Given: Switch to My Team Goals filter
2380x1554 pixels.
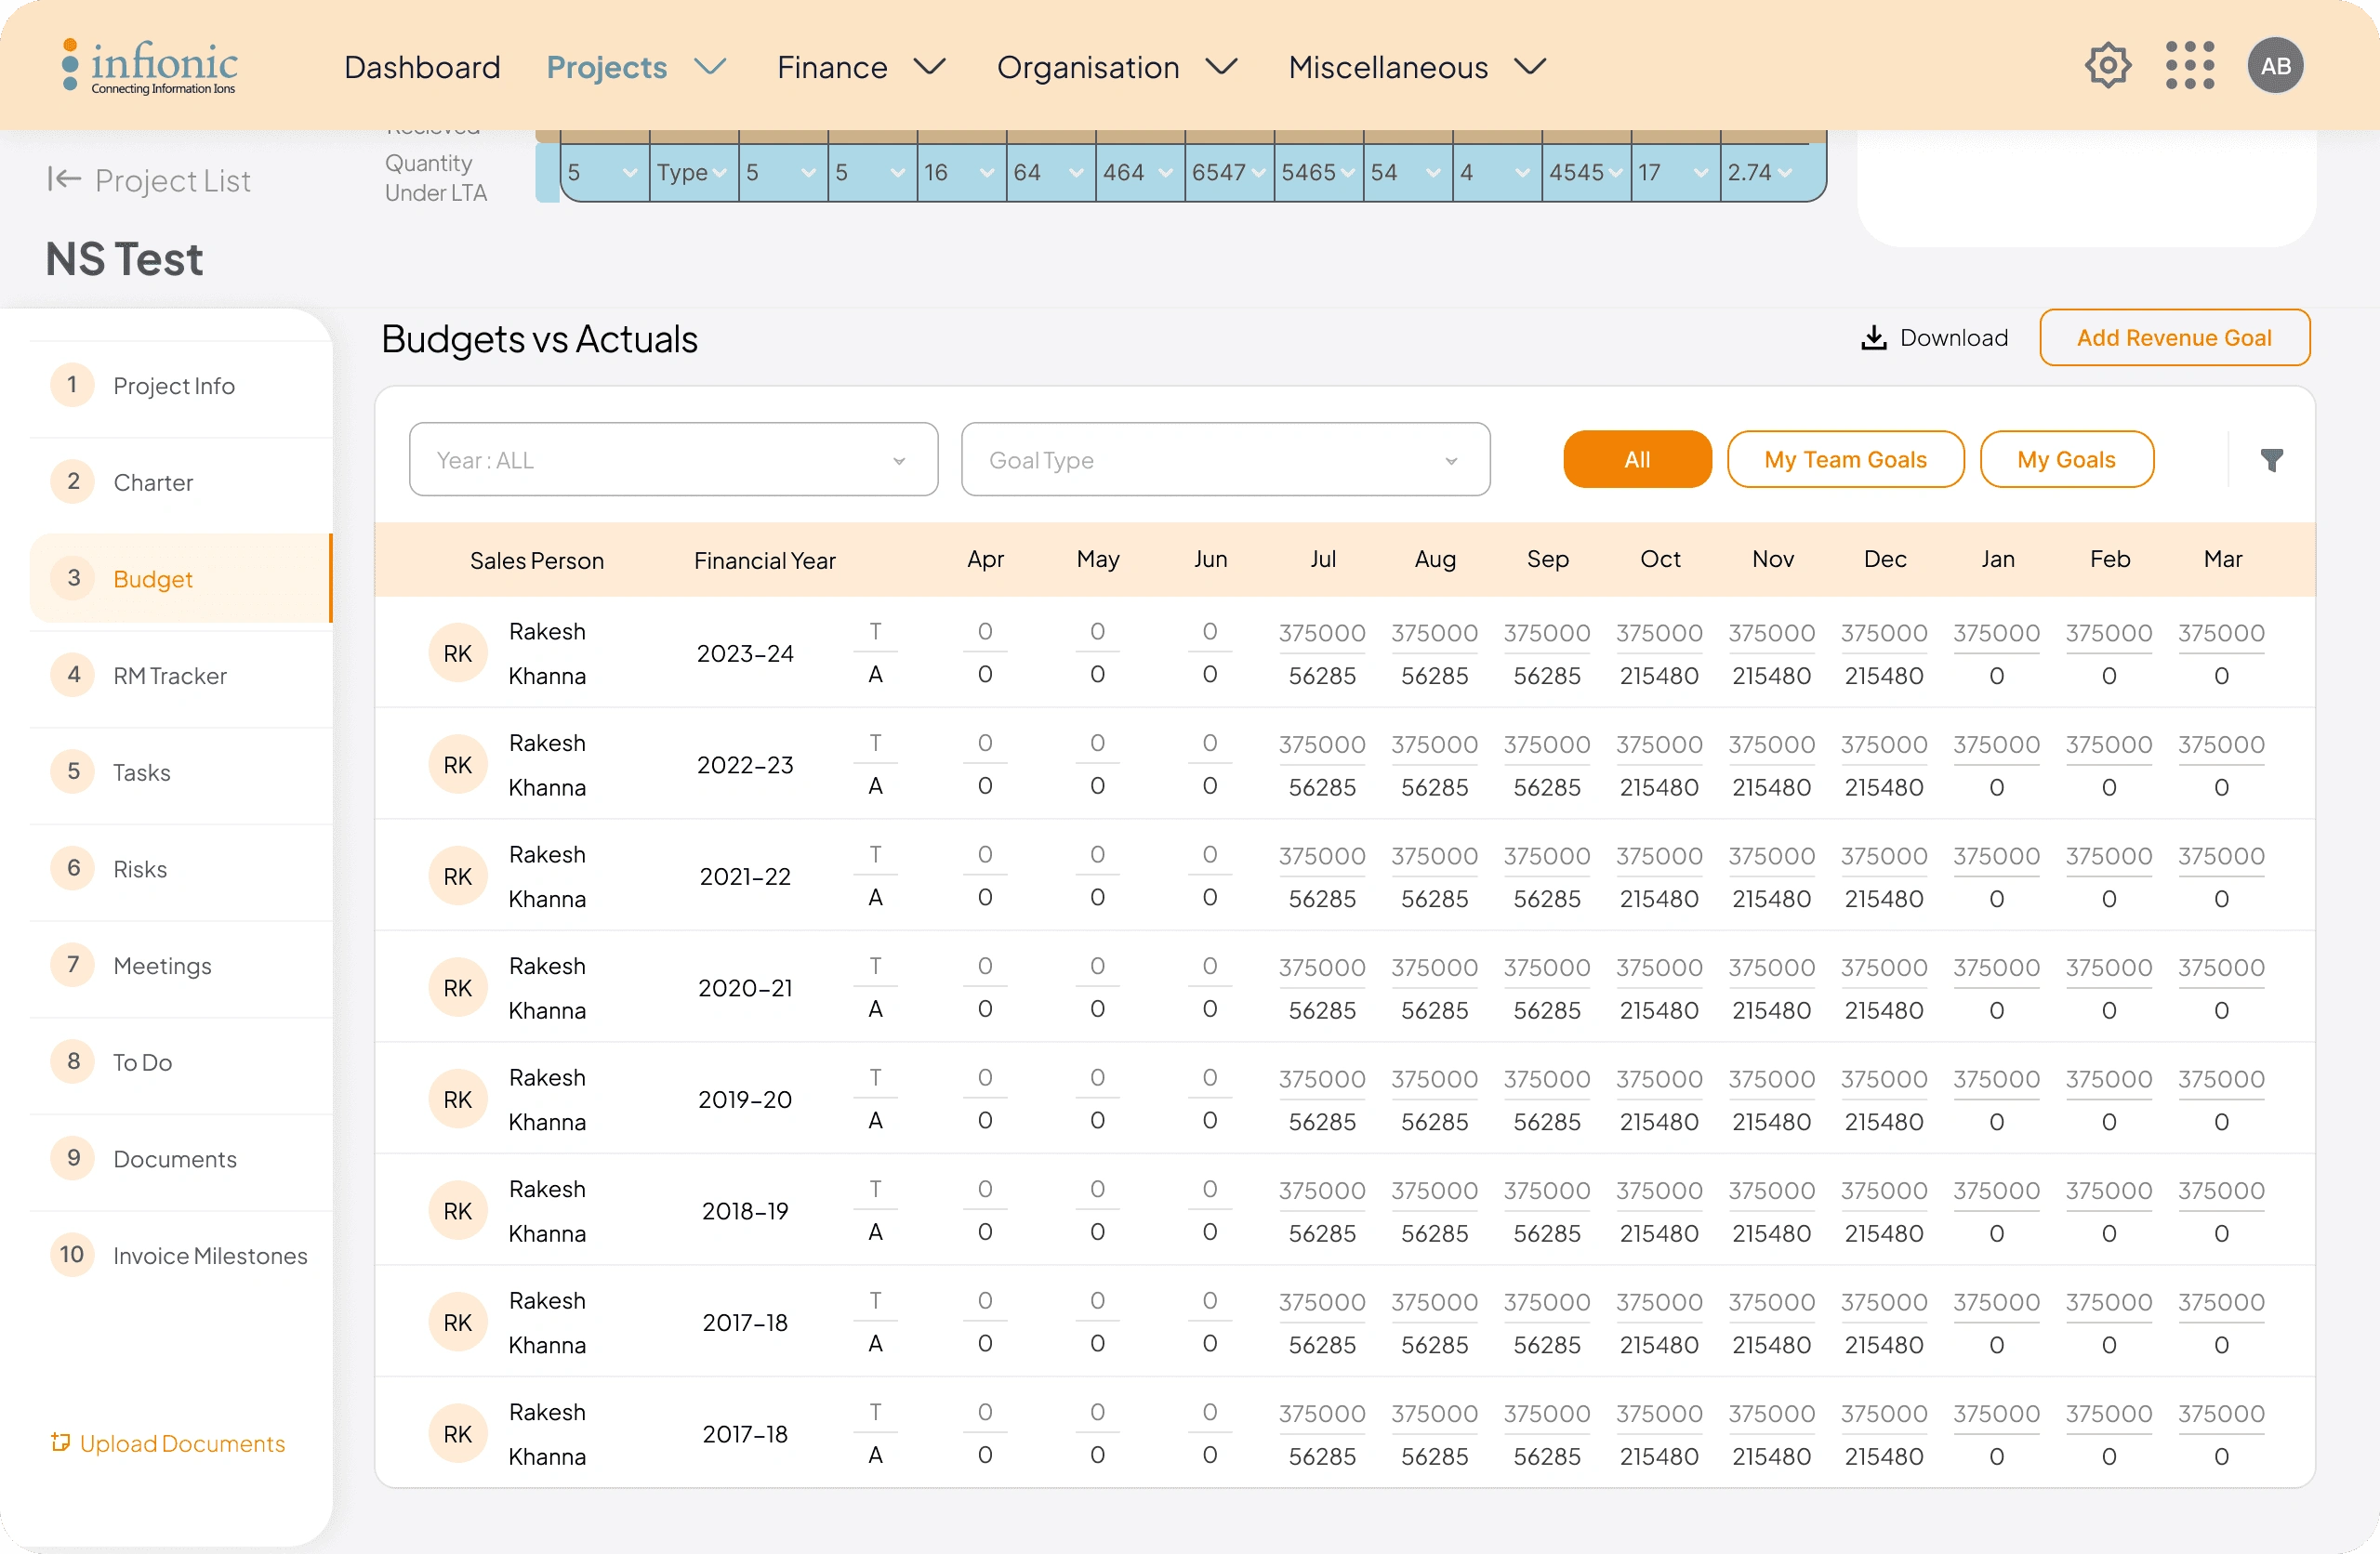Looking at the screenshot, I should point(1844,460).
